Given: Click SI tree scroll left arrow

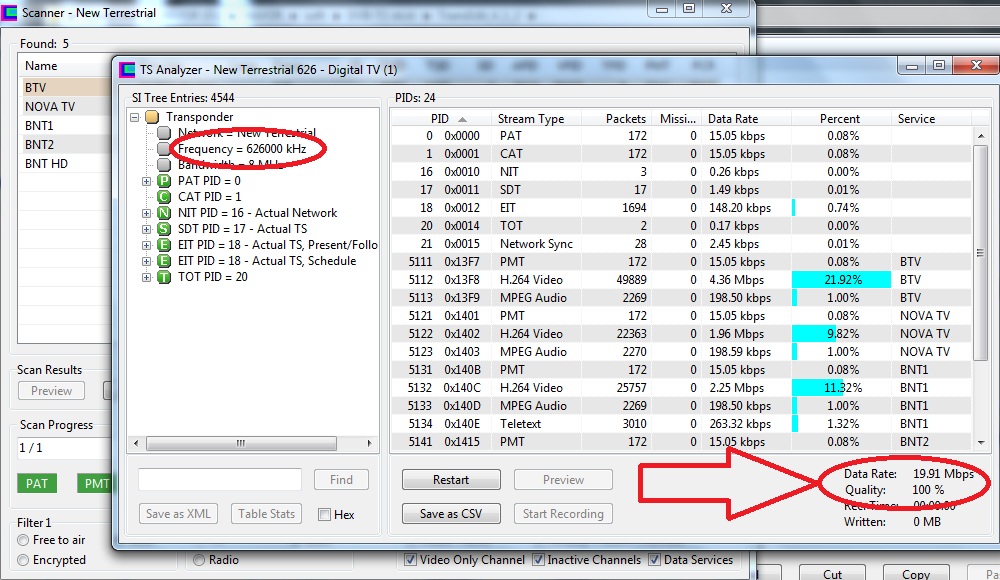Looking at the screenshot, I should click(x=135, y=443).
